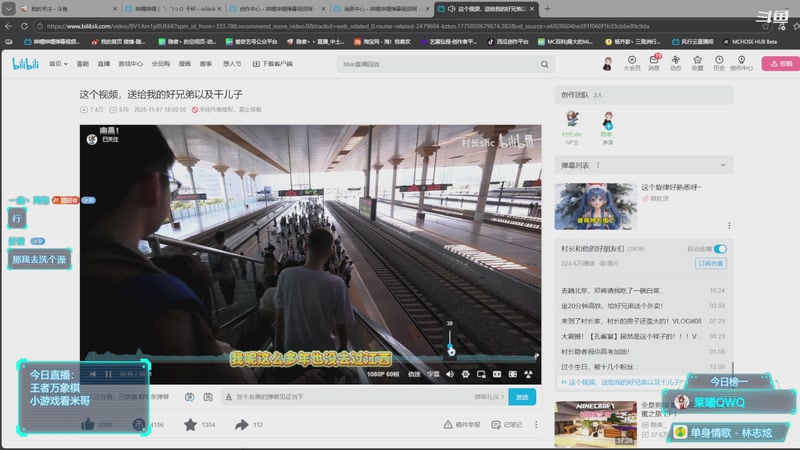This screenshot has width=800, height=450.
Task: Open the 收藏 favorites icon
Action: coord(697,63)
